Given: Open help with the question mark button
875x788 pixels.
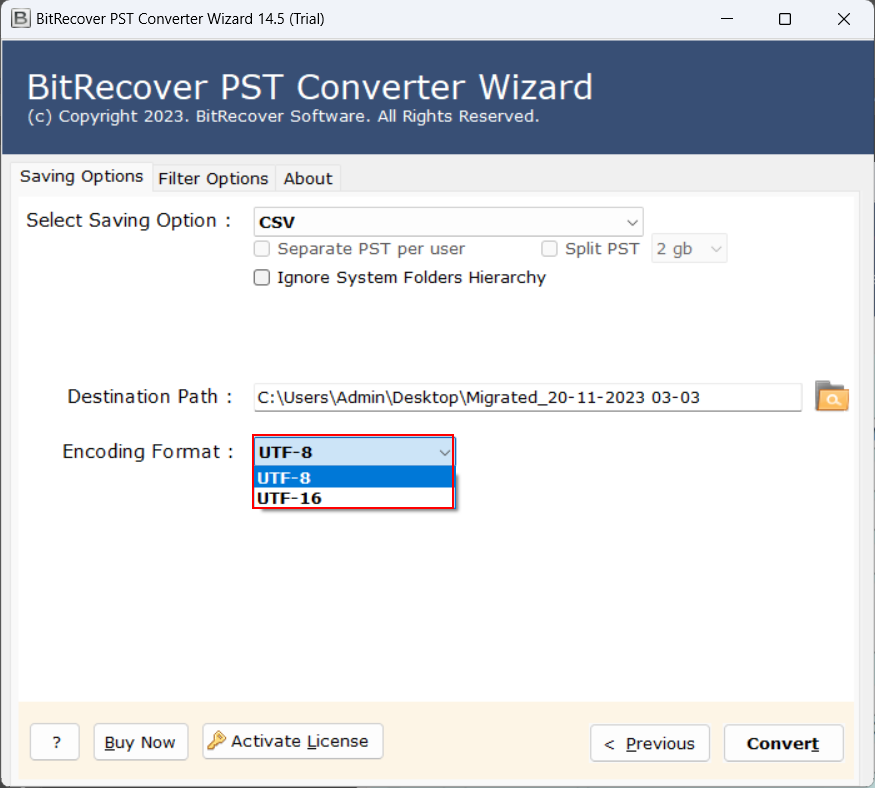Looking at the screenshot, I should (x=55, y=742).
